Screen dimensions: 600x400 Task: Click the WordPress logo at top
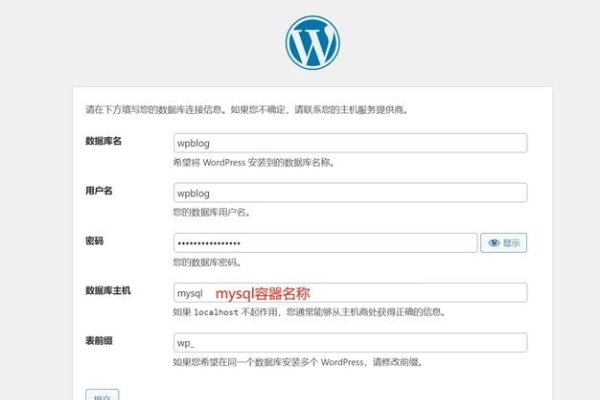tap(313, 42)
